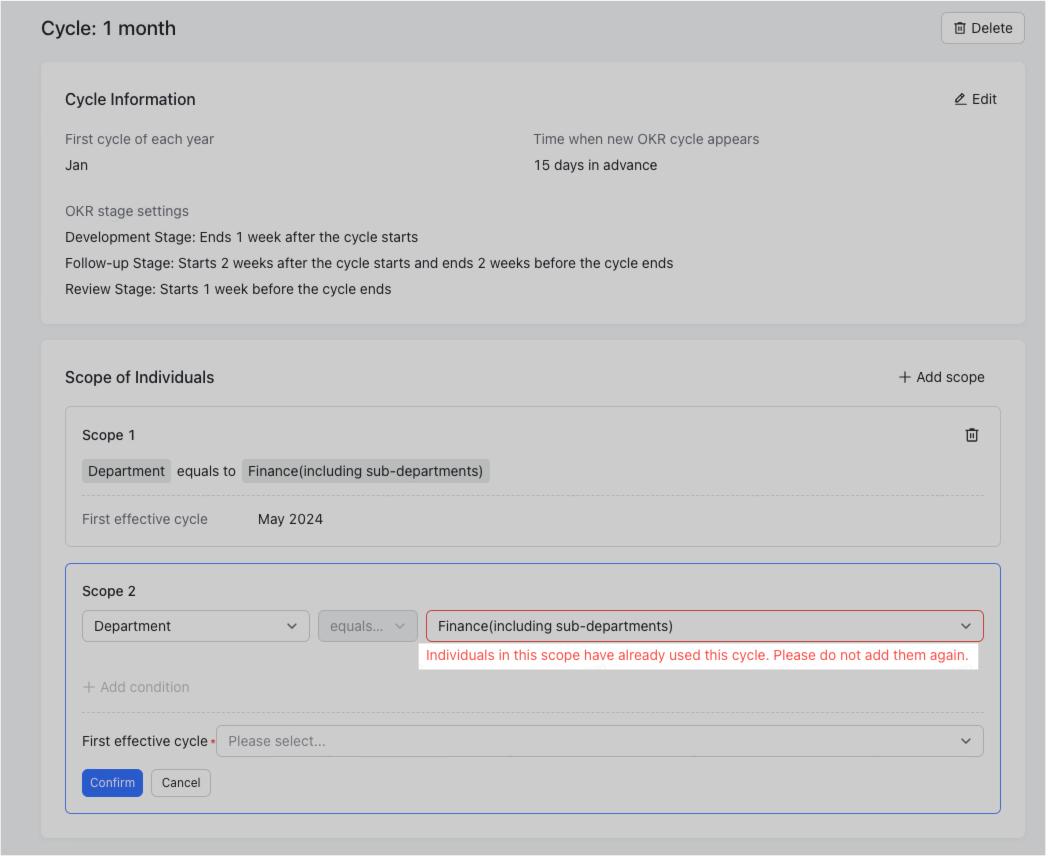Edit the Cycle Information
This screenshot has width=1046, height=856.
[975, 99]
